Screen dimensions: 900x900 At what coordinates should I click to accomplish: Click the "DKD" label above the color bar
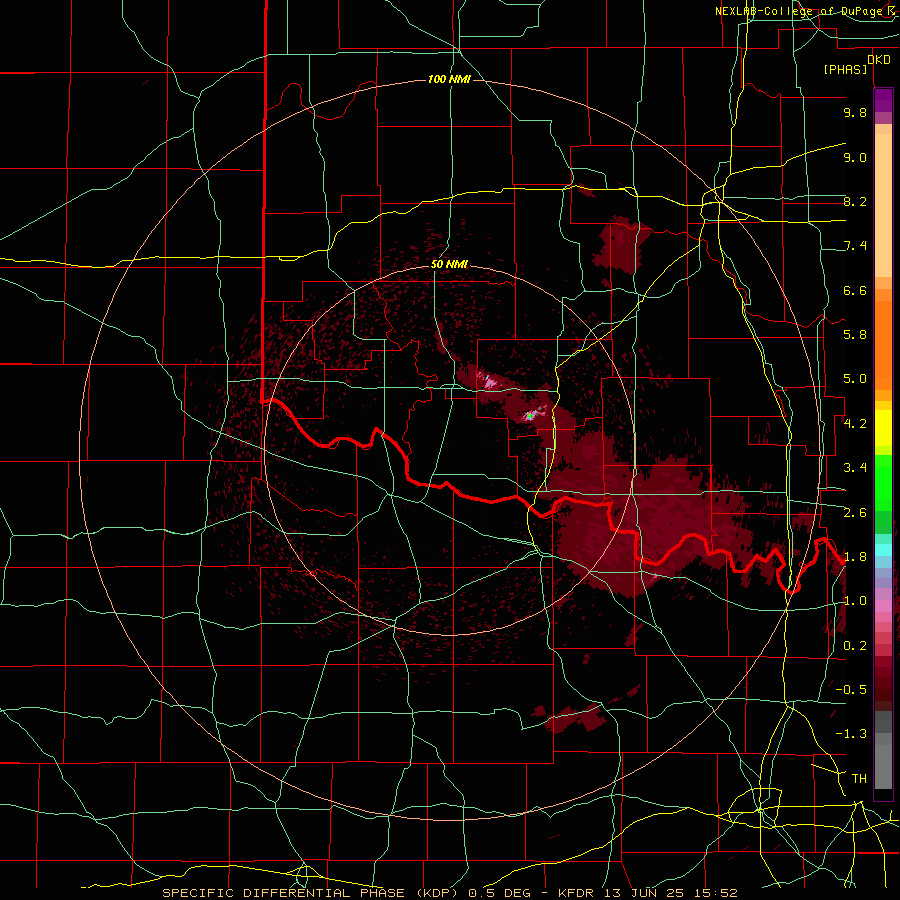(x=879, y=60)
